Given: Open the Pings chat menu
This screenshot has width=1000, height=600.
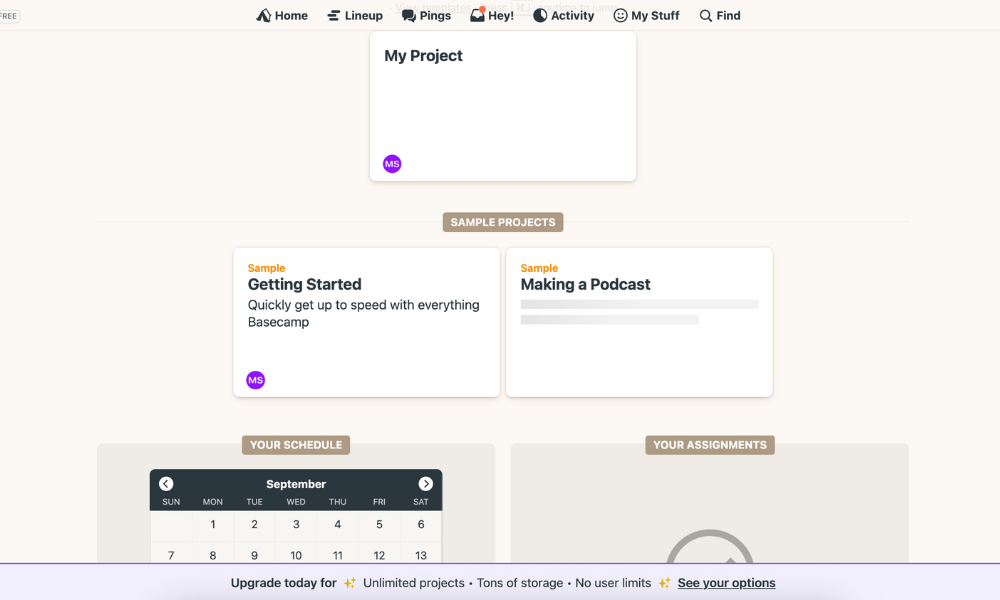Looking at the screenshot, I should click(426, 16).
